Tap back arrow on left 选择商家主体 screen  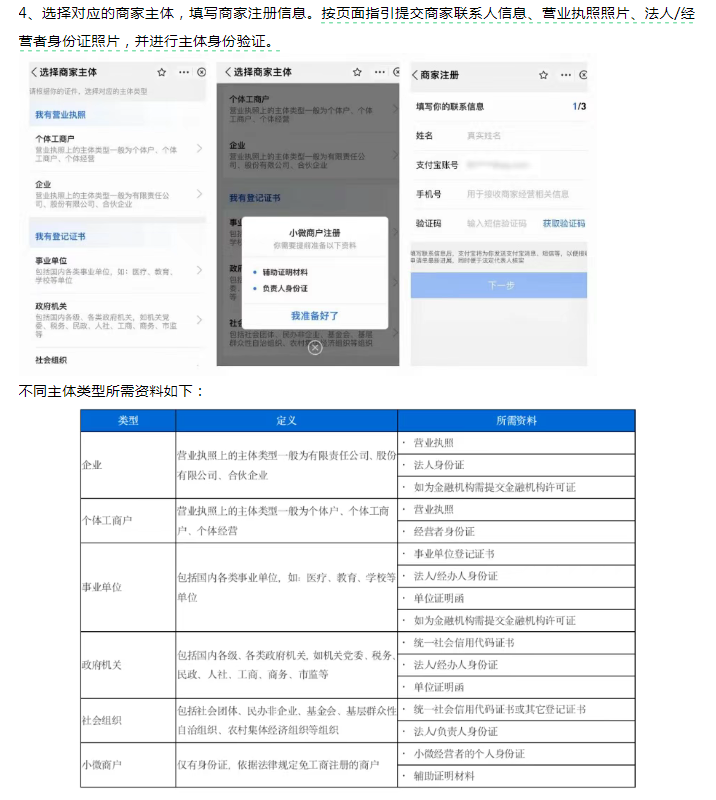pos(33,73)
